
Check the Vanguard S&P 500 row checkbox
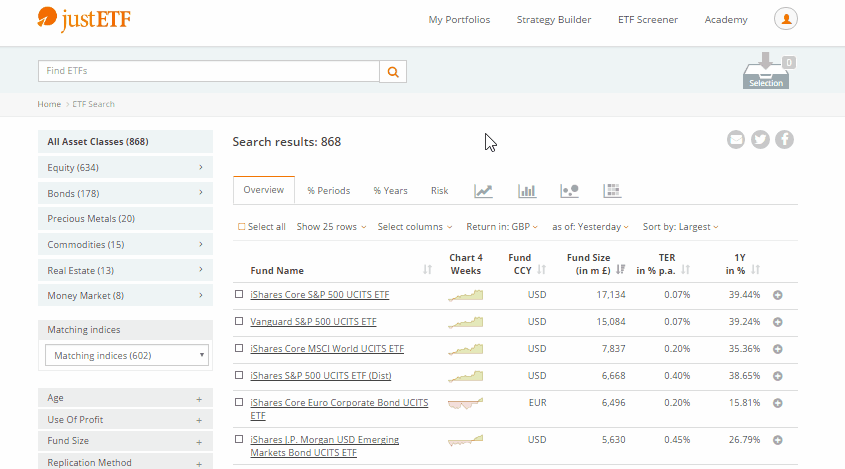239,322
